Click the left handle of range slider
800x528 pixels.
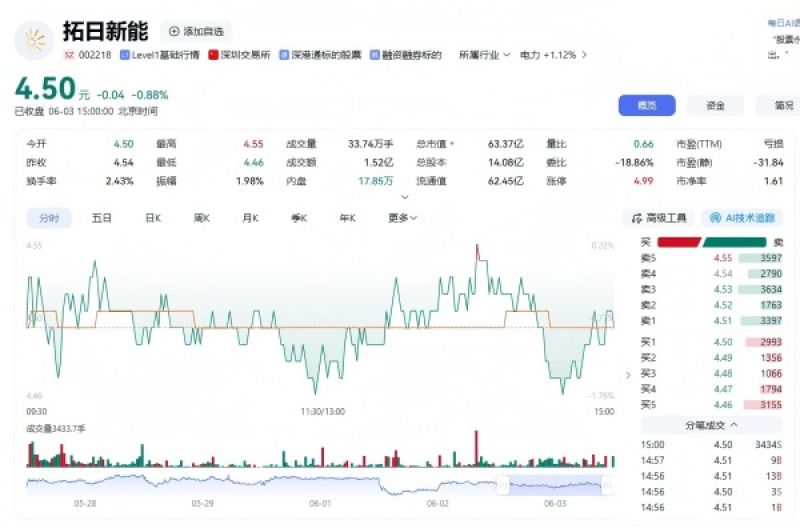tap(503, 485)
